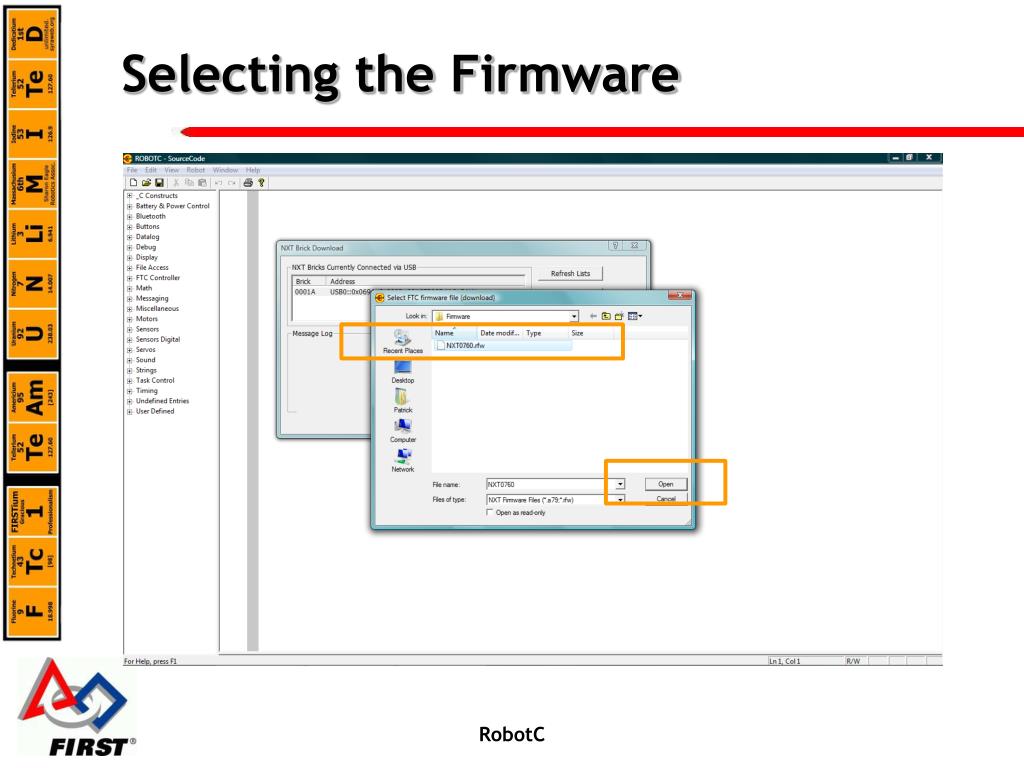1024x768 pixels.
Task: Click the Undo arrow toolbar icon
Action: 218,183
